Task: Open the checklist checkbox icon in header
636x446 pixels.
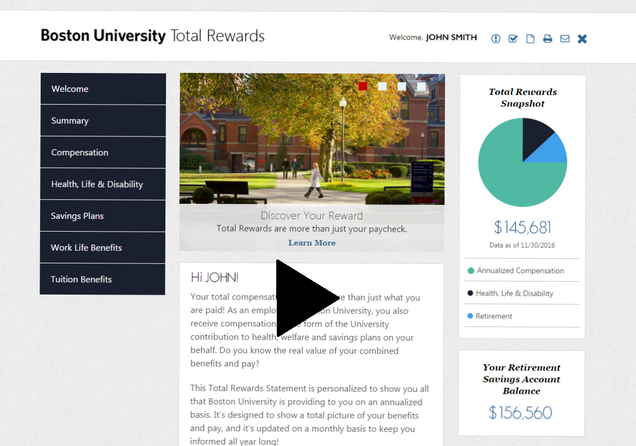Action: pyautogui.click(x=513, y=39)
